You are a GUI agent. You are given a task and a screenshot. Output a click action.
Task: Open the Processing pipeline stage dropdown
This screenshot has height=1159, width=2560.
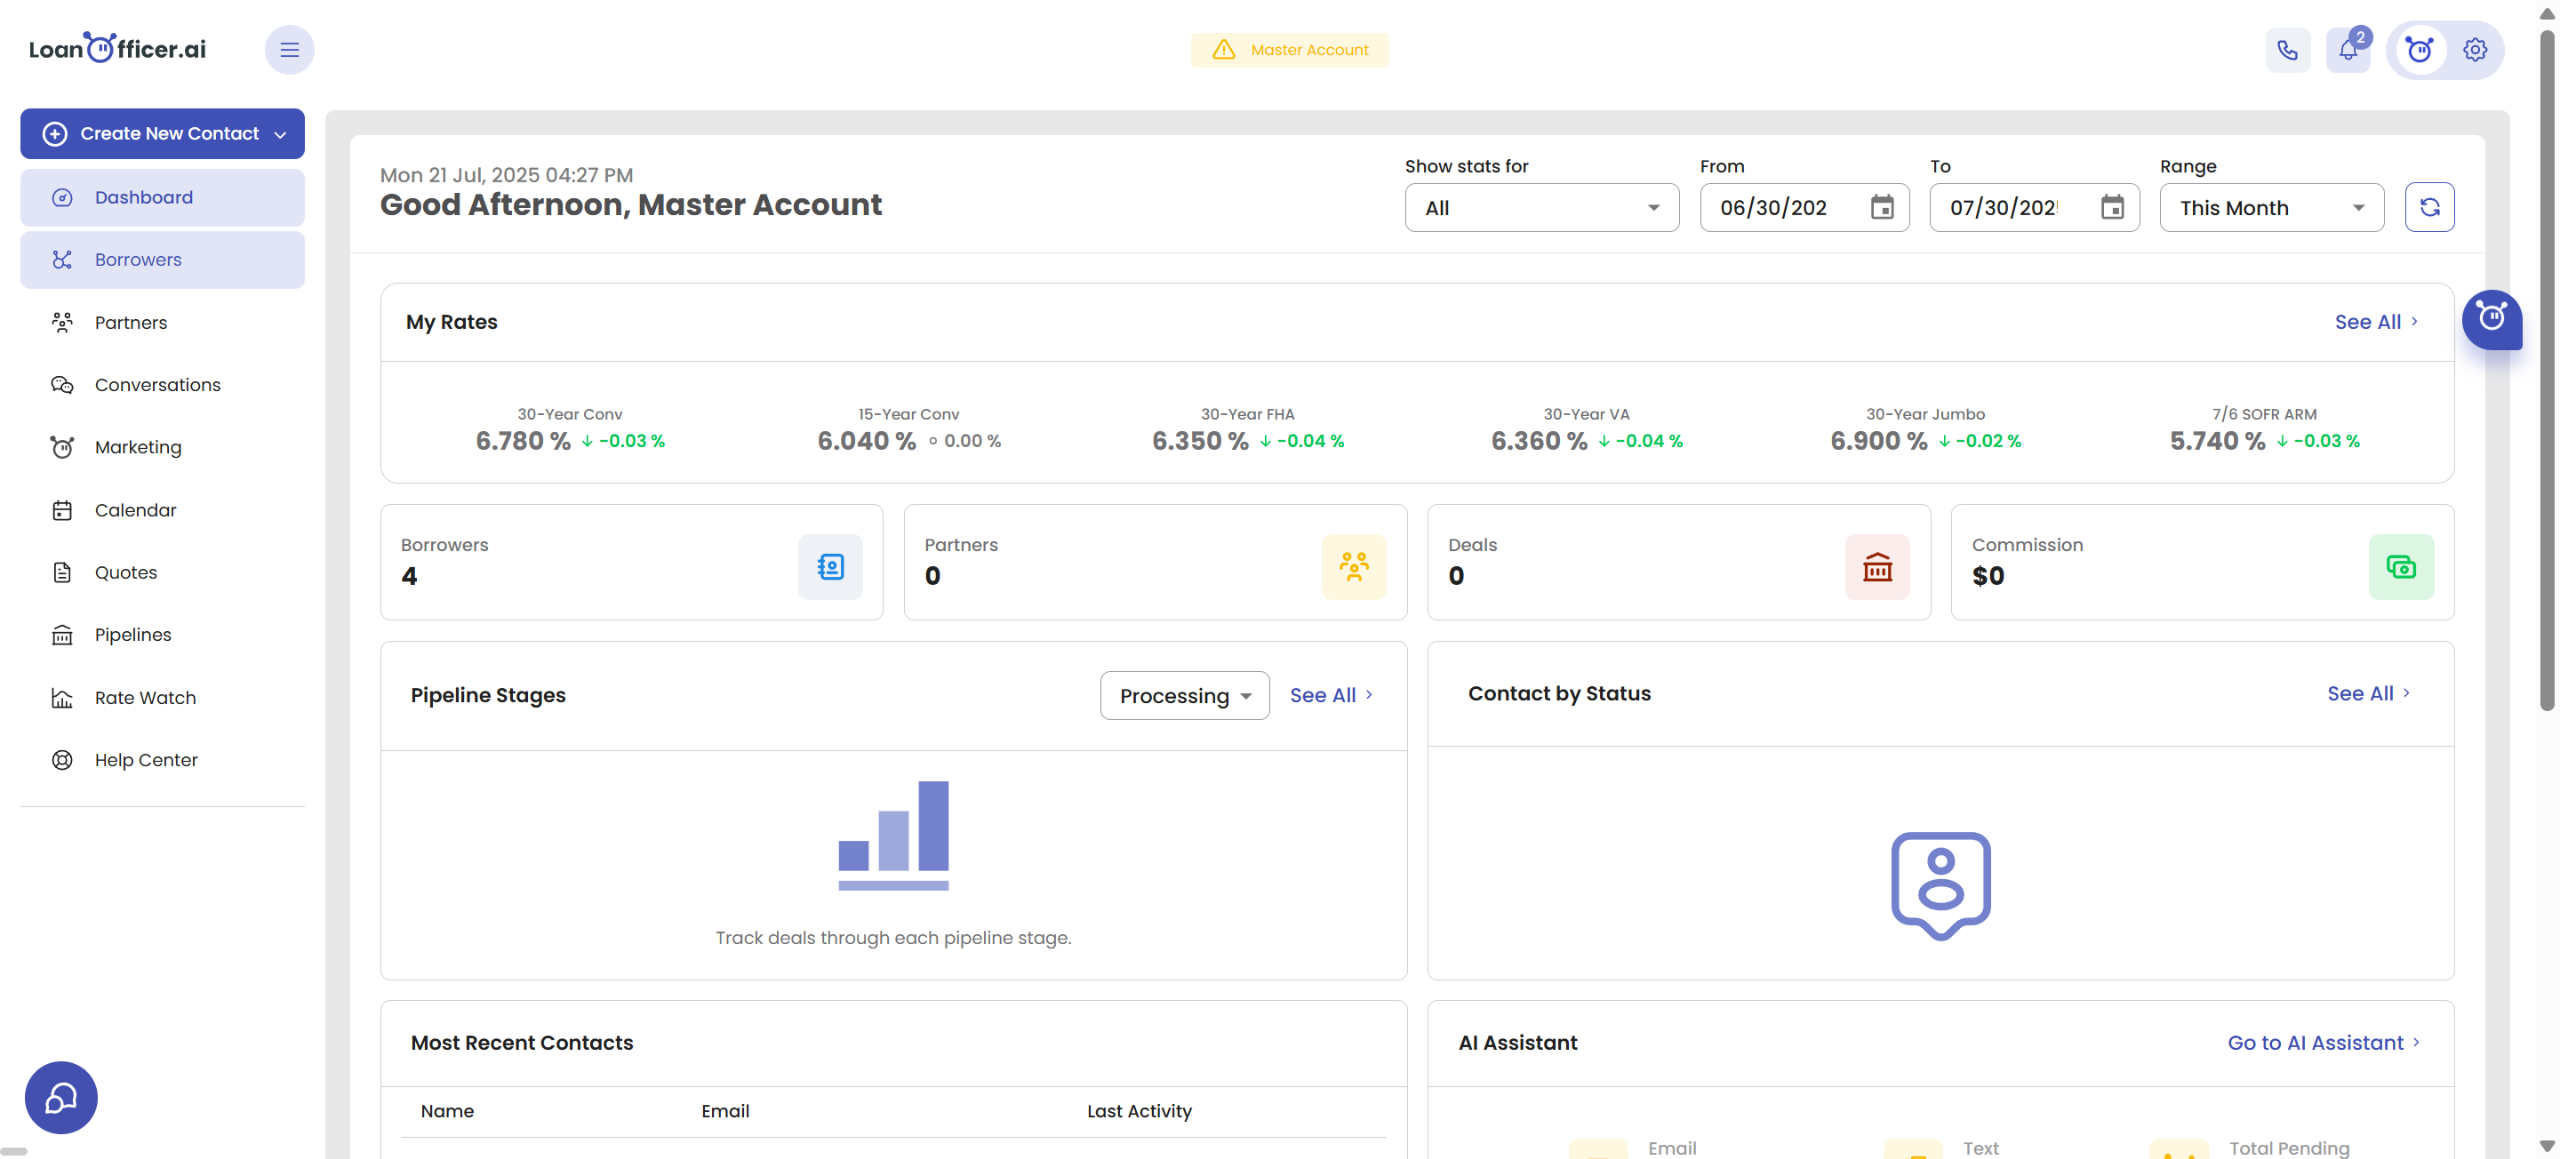pyautogui.click(x=1184, y=695)
